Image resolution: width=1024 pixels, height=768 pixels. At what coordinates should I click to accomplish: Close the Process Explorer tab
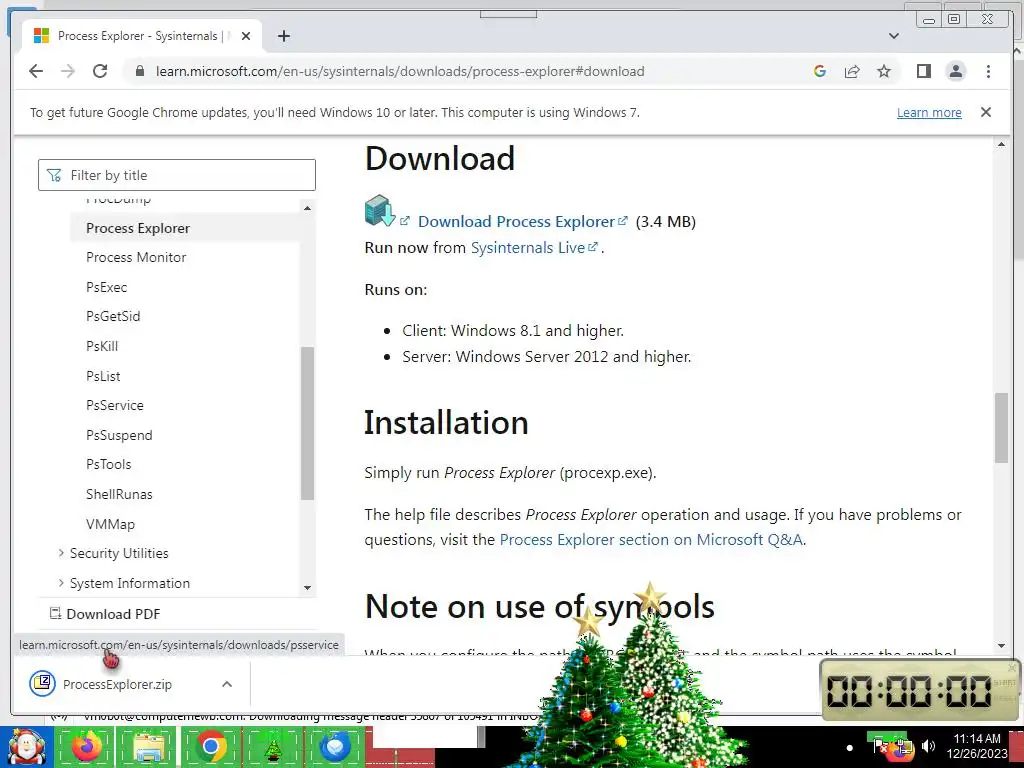click(246, 36)
